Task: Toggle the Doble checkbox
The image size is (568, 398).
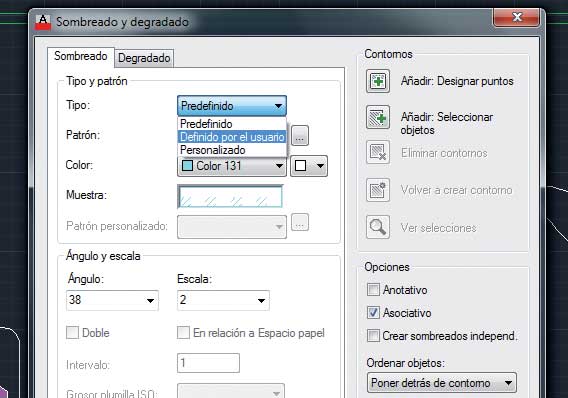Action: coord(72,332)
